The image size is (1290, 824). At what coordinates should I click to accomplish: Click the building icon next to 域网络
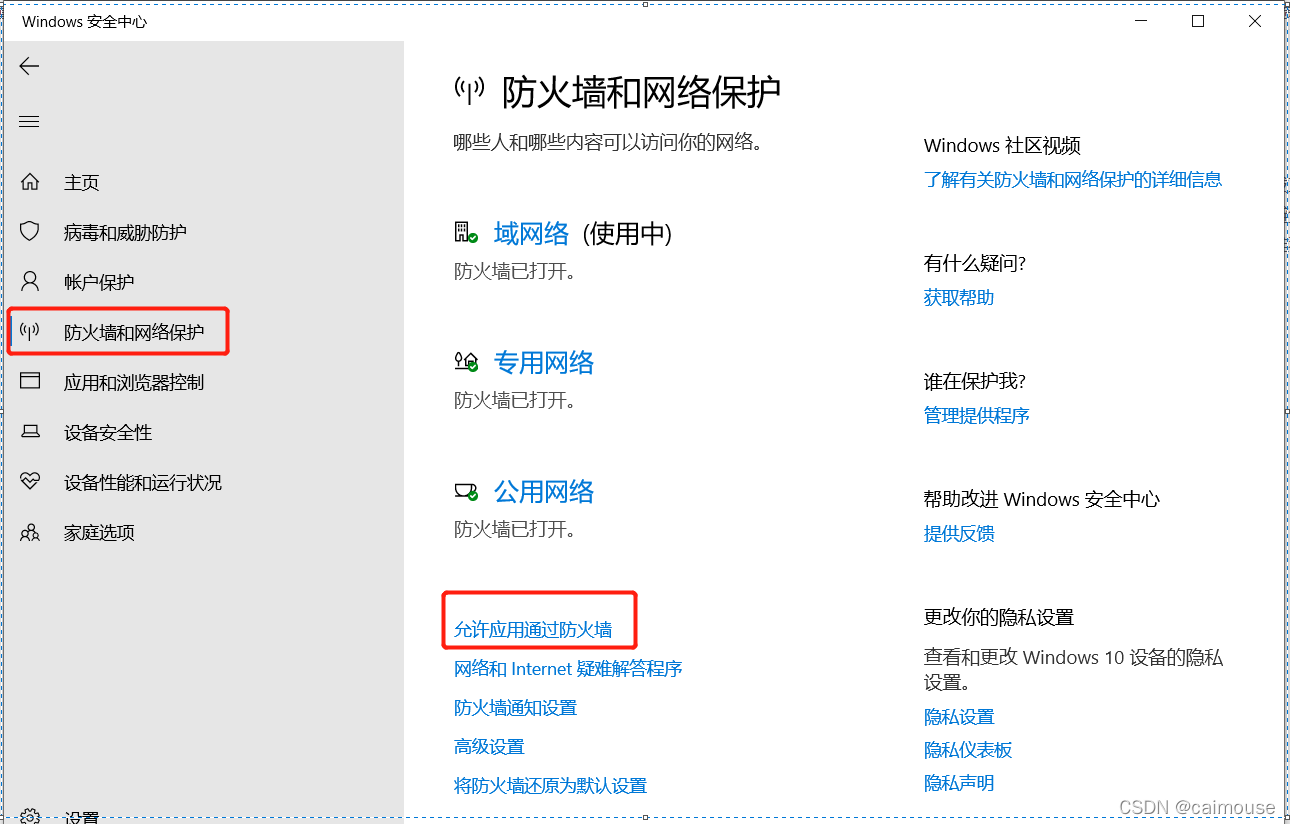[x=466, y=233]
